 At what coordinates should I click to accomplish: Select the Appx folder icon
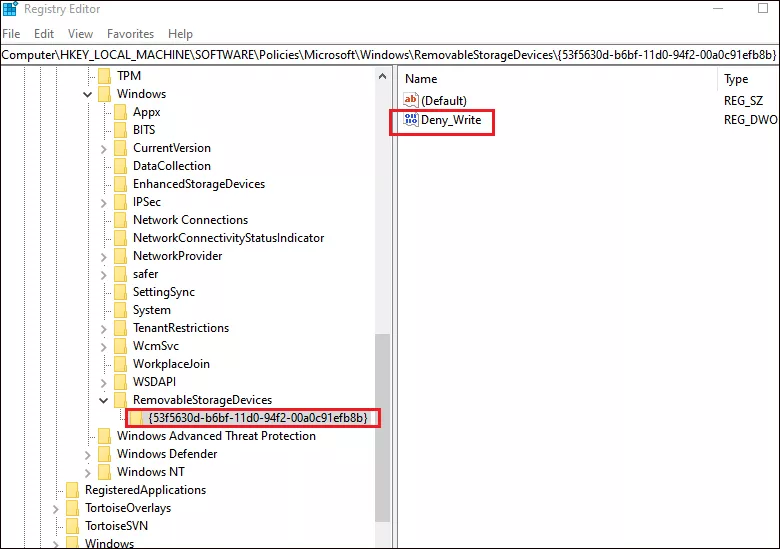click(x=120, y=112)
